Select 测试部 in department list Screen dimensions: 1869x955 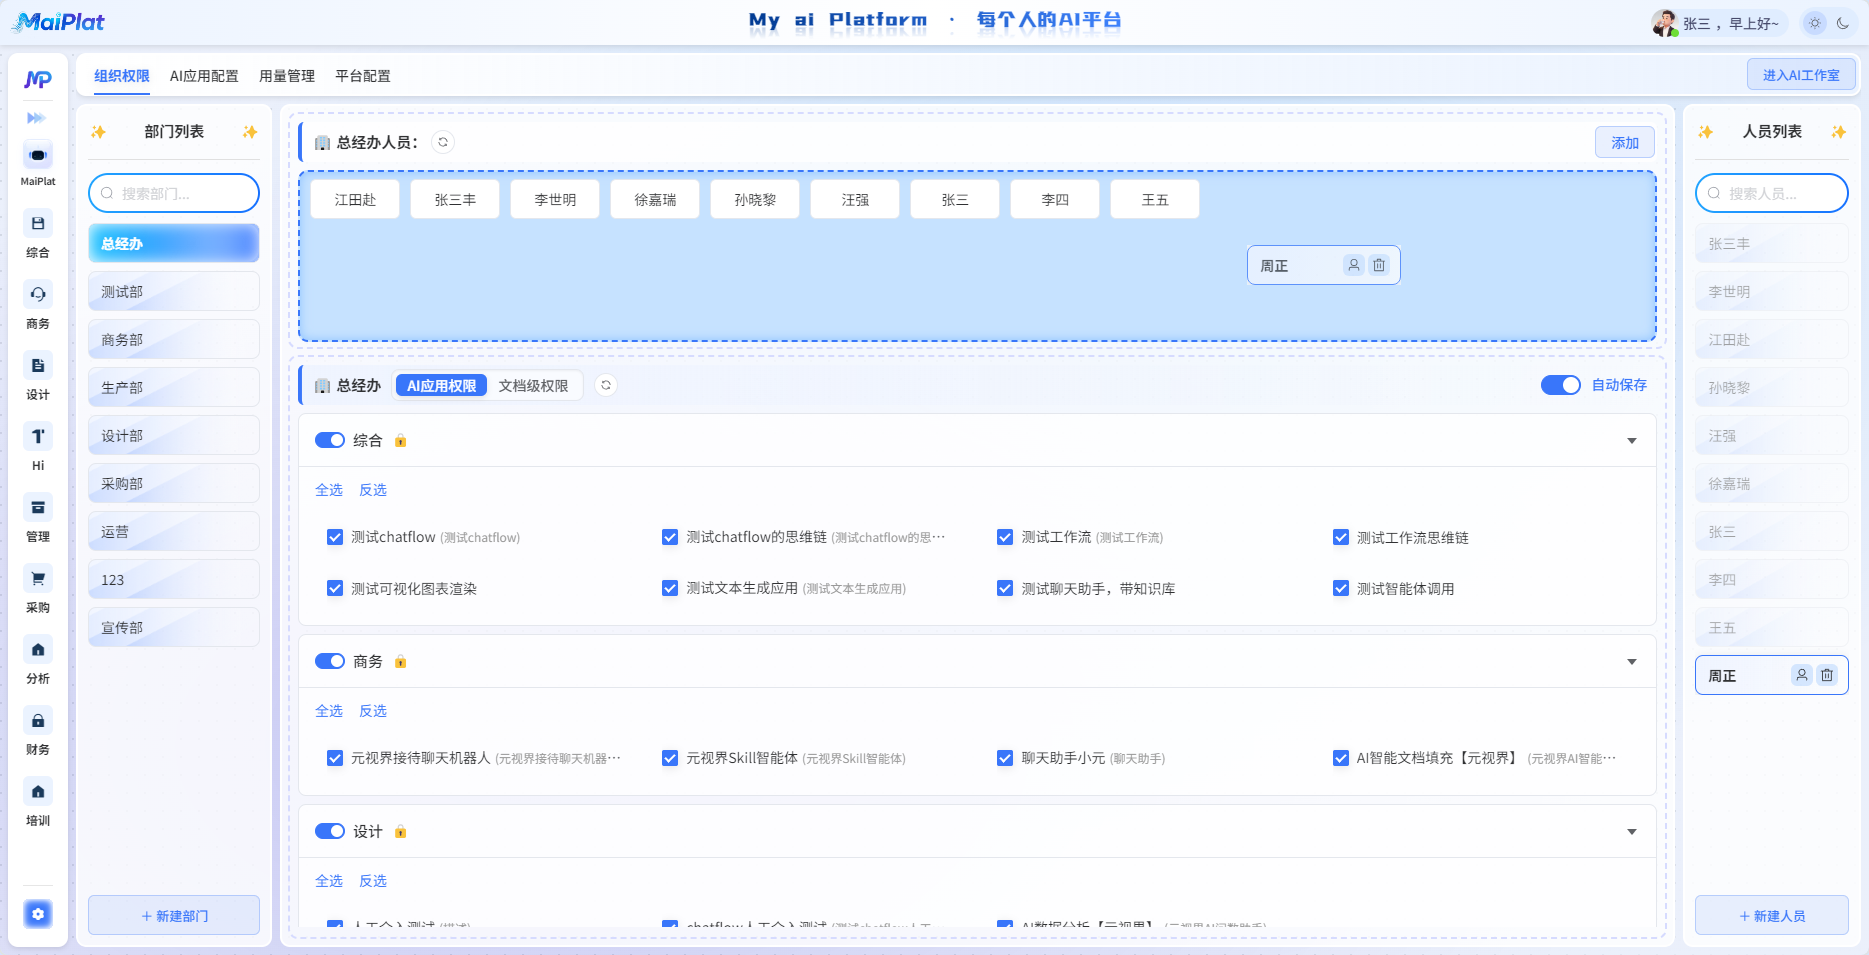coord(174,291)
